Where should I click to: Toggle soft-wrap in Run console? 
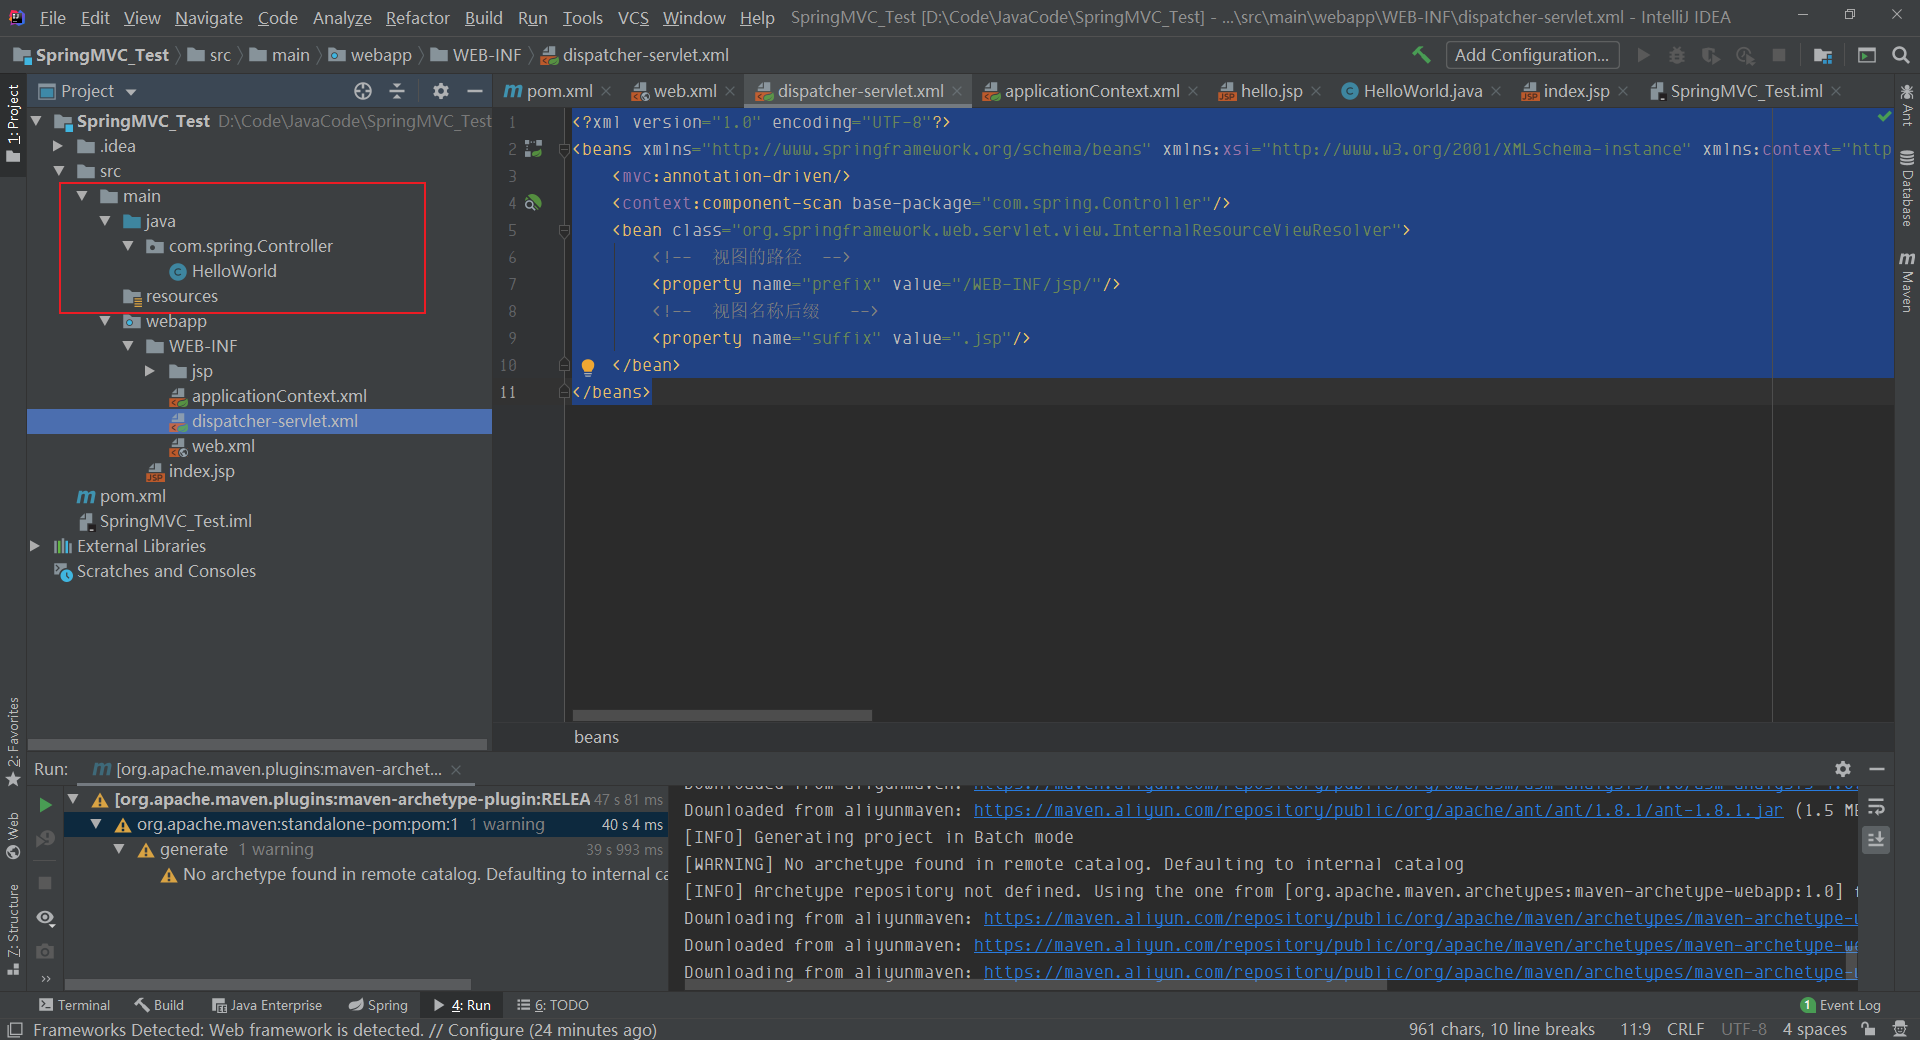click(x=1876, y=806)
